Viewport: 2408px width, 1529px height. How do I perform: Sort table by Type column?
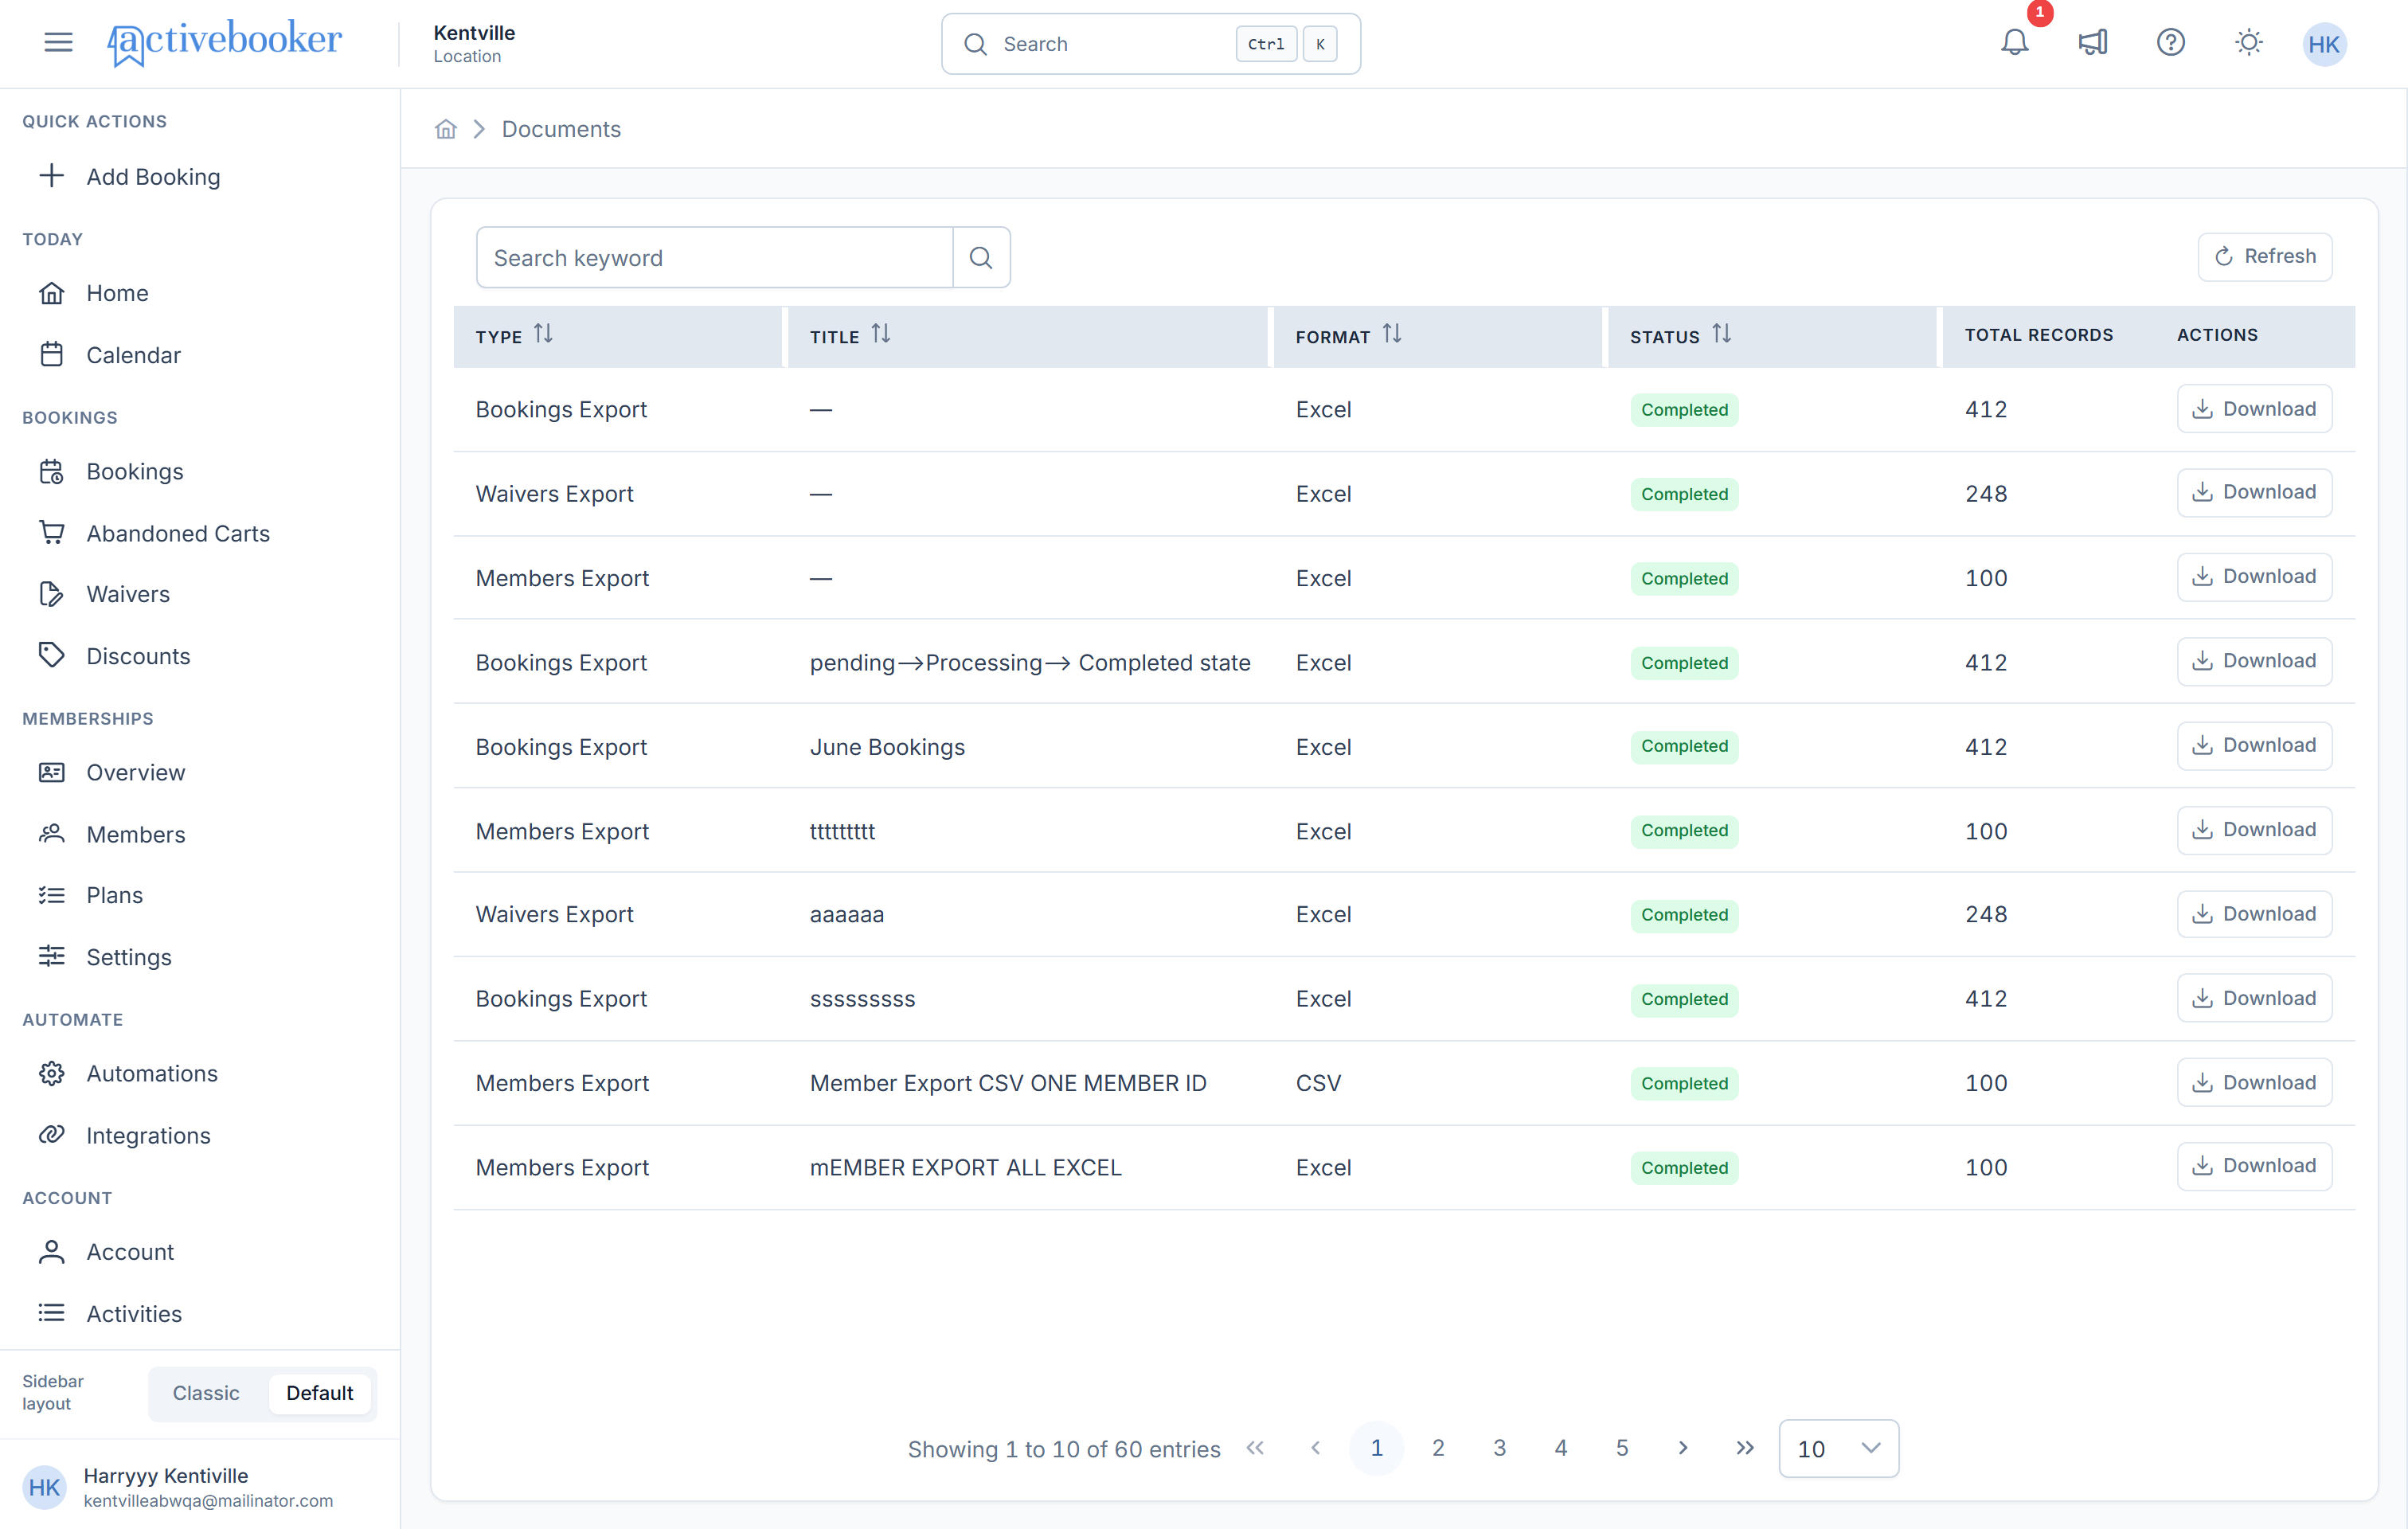pyautogui.click(x=543, y=334)
